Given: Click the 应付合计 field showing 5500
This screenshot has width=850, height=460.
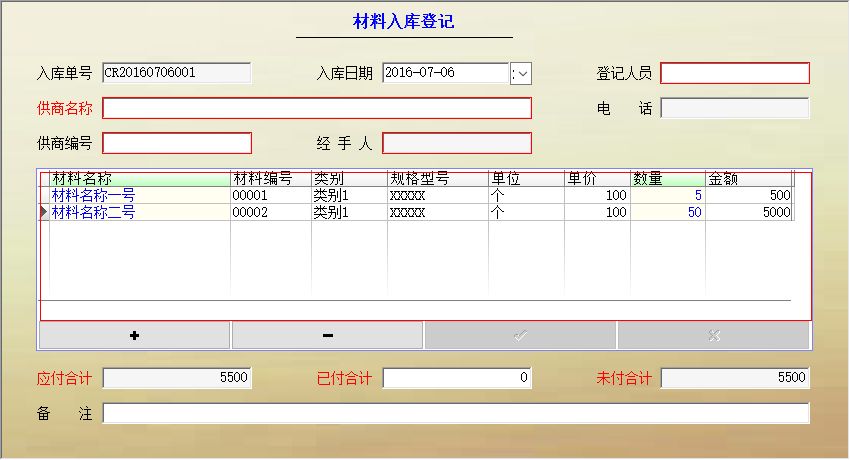Looking at the screenshot, I should click(x=177, y=378).
